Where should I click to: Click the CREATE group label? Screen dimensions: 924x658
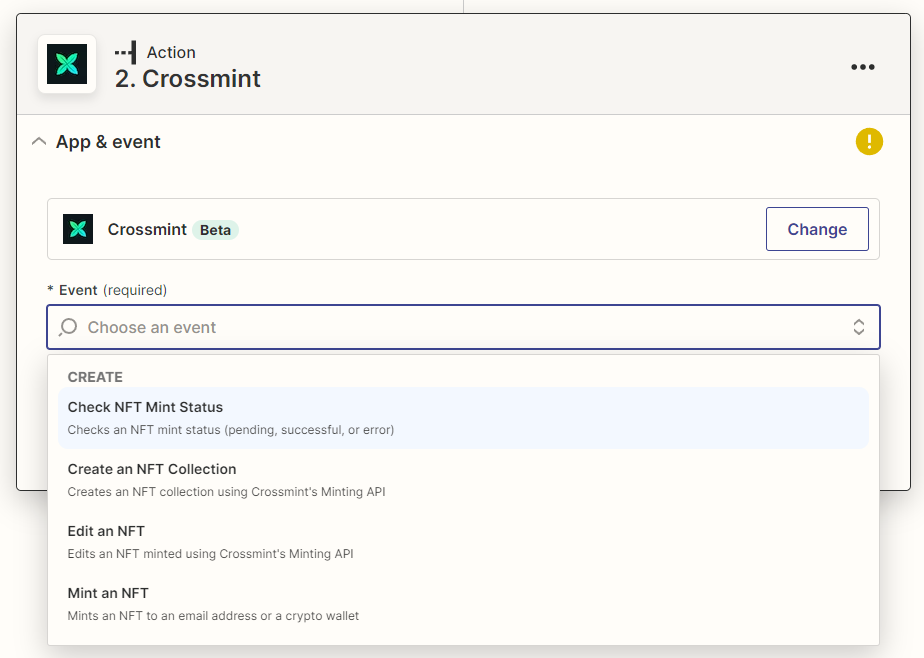pos(95,377)
